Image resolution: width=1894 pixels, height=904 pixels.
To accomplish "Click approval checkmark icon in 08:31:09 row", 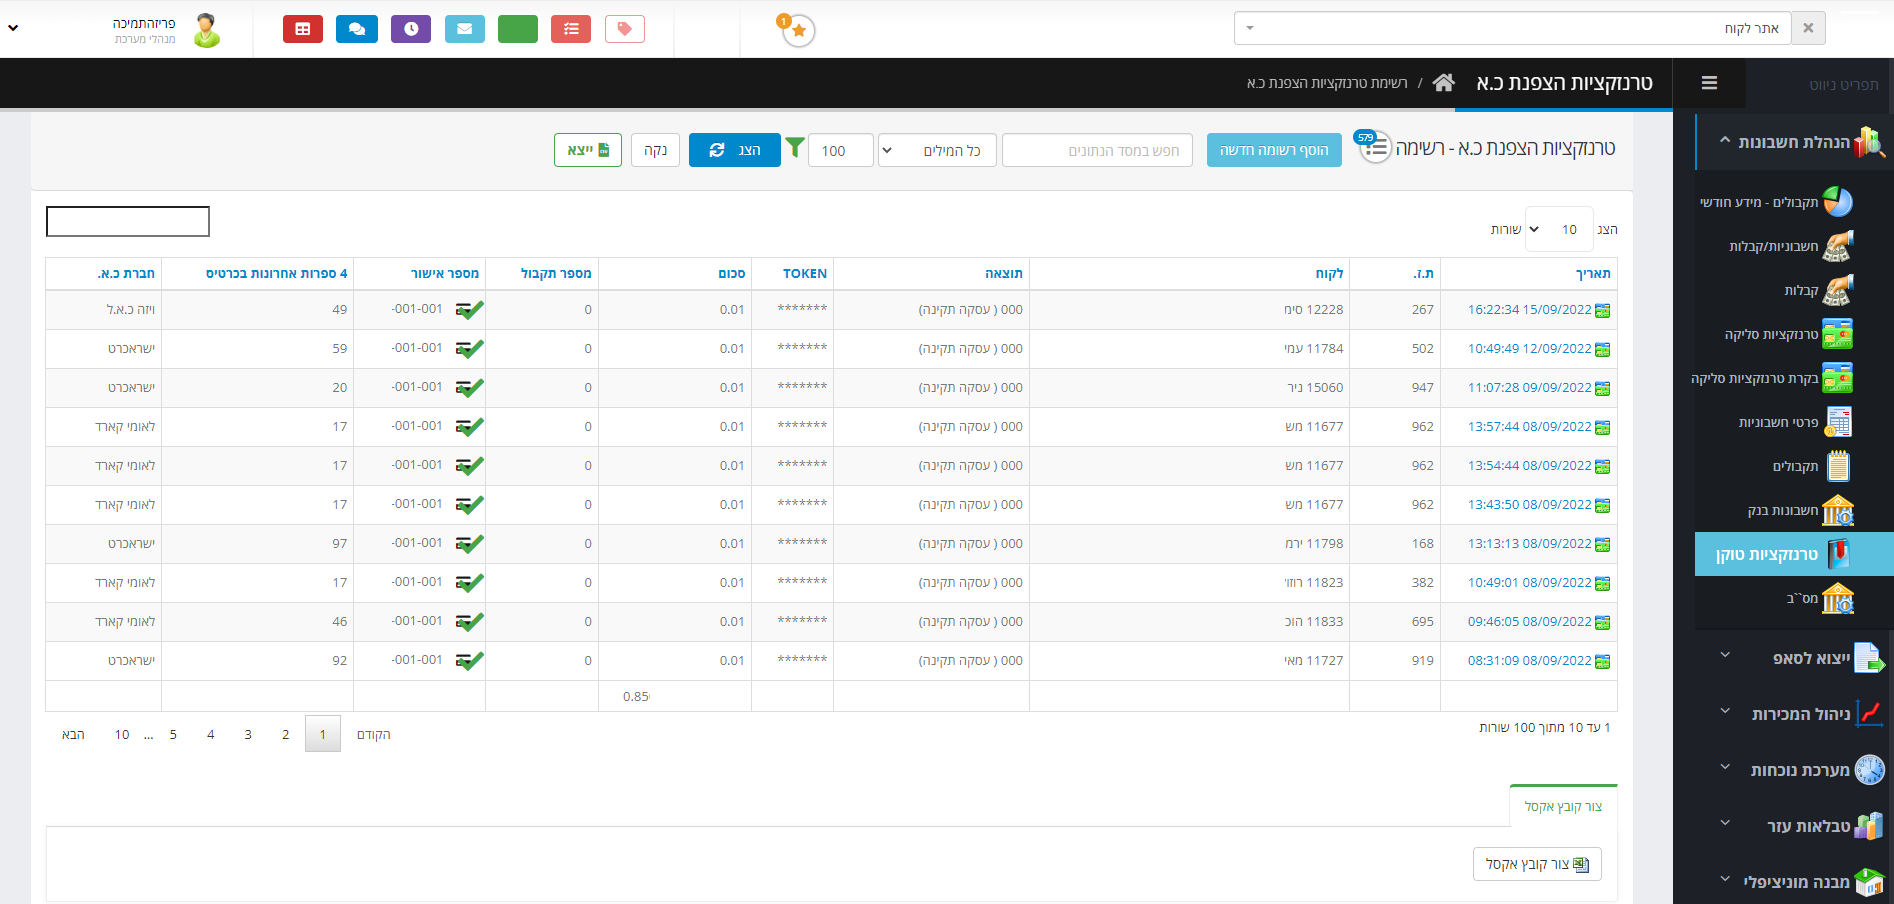I will (469, 661).
